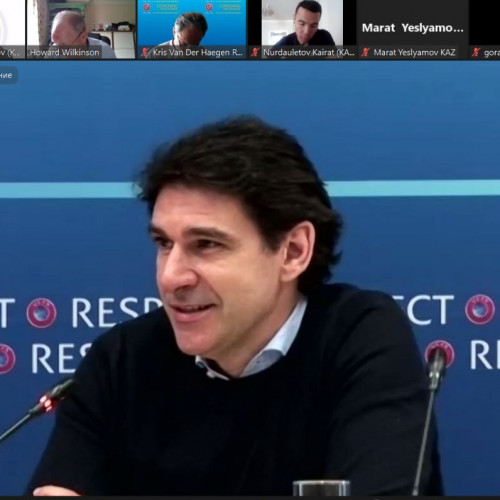500x500 pixels.
Task: Click the Marat Yeslyamov KAZ name label
Action: coord(414,52)
